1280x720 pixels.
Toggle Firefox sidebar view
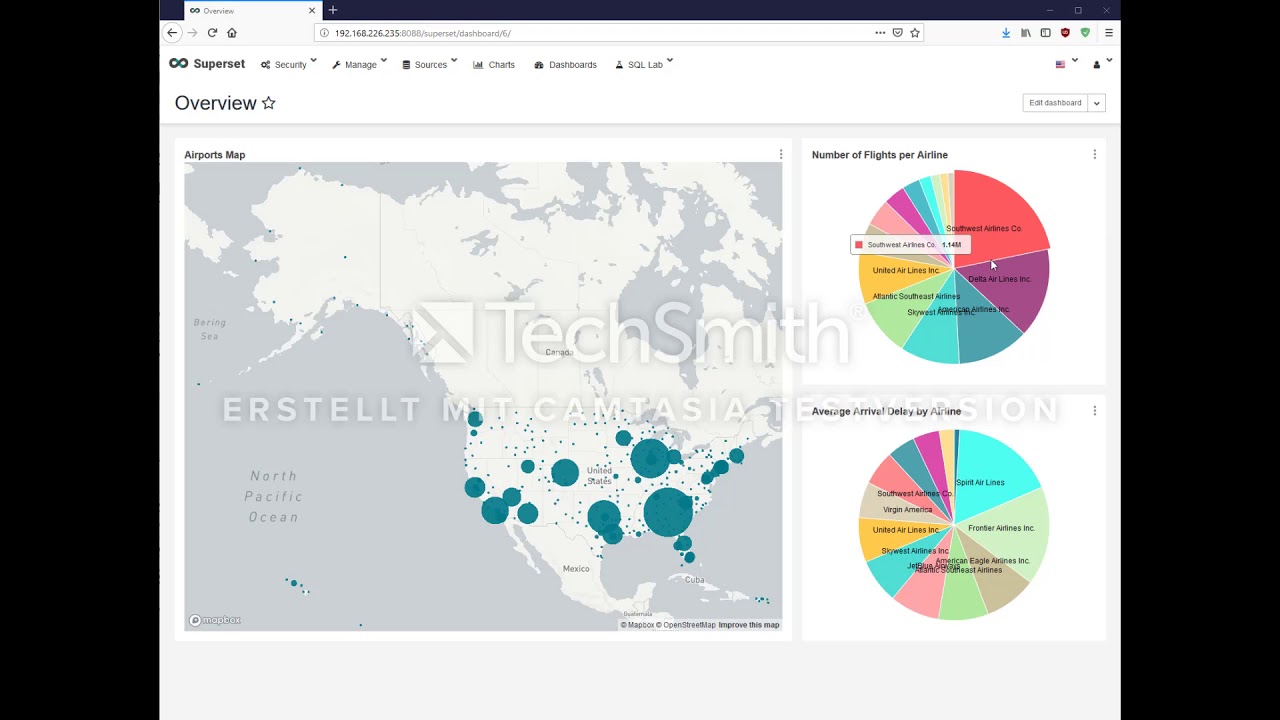[x=1046, y=33]
